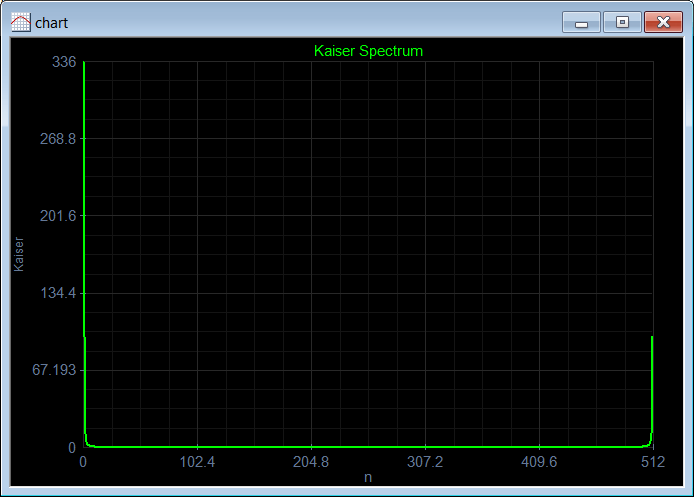Click y-axis value 134.4
The height and width of the screenshot is (497, 694).
pos(58,293)
